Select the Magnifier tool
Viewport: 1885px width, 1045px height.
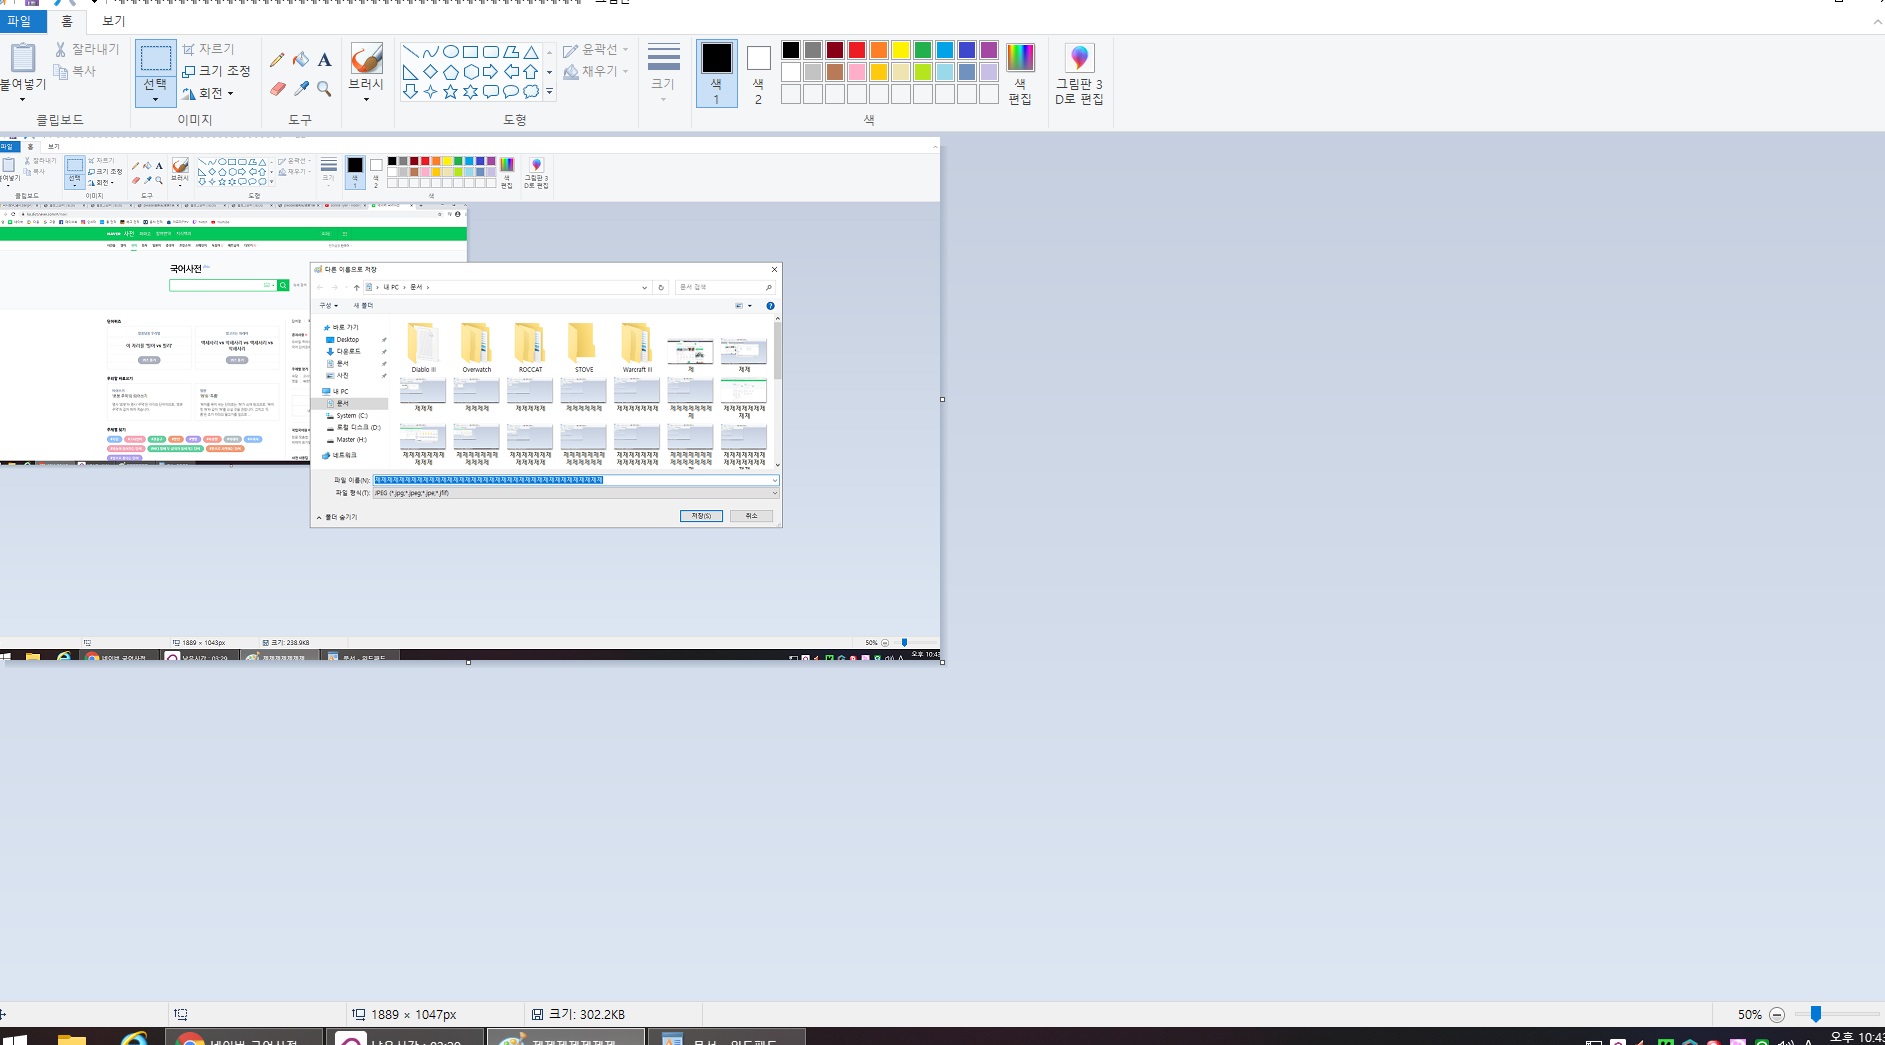[x=324, y=88]
